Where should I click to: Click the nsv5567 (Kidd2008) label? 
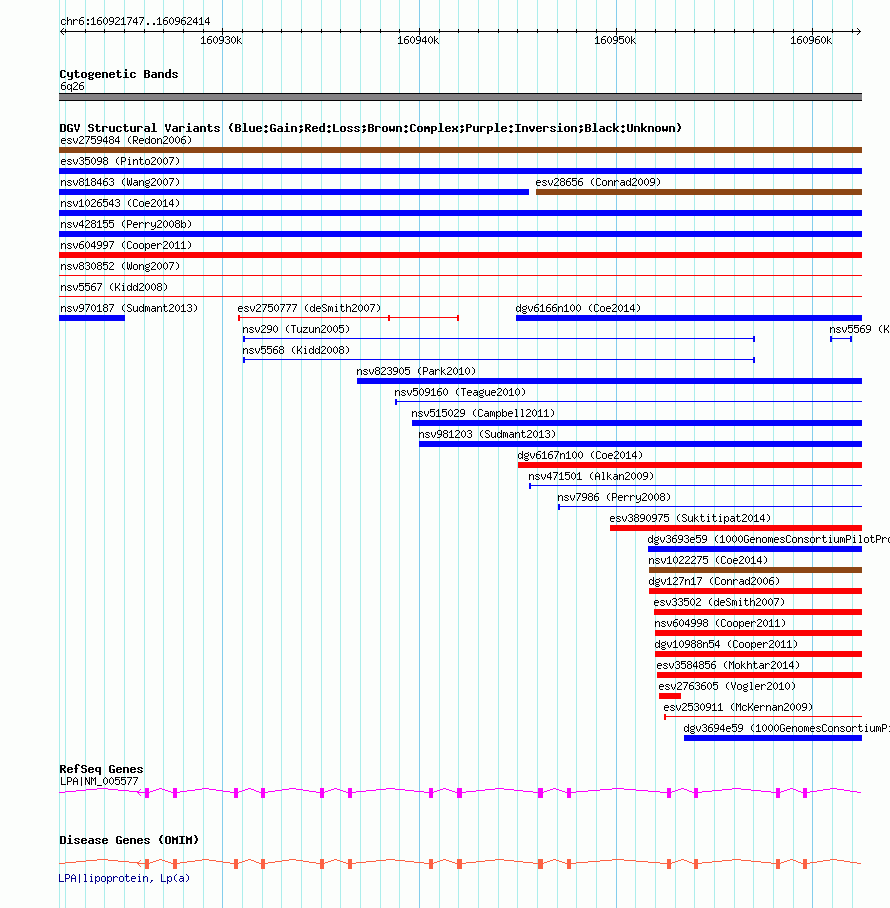[x=114, y=287]
